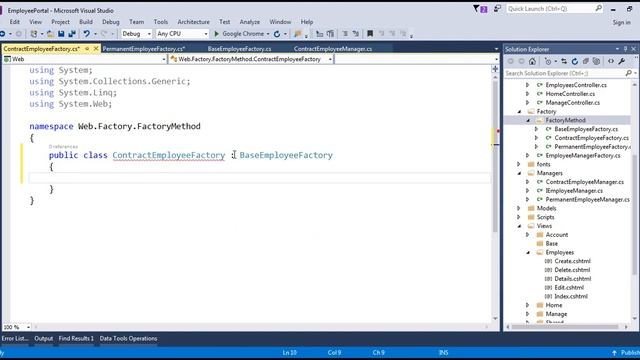Click Collapse All icon in Solution Explorer
This screenshot has height=360, width=640.
coord(586,62)
